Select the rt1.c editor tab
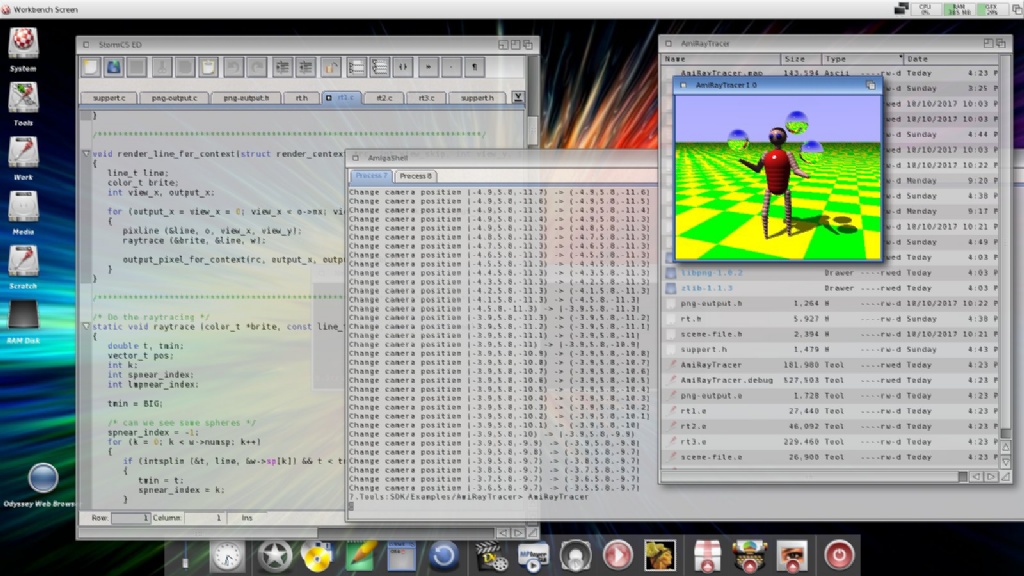 (x=342, y=98)
